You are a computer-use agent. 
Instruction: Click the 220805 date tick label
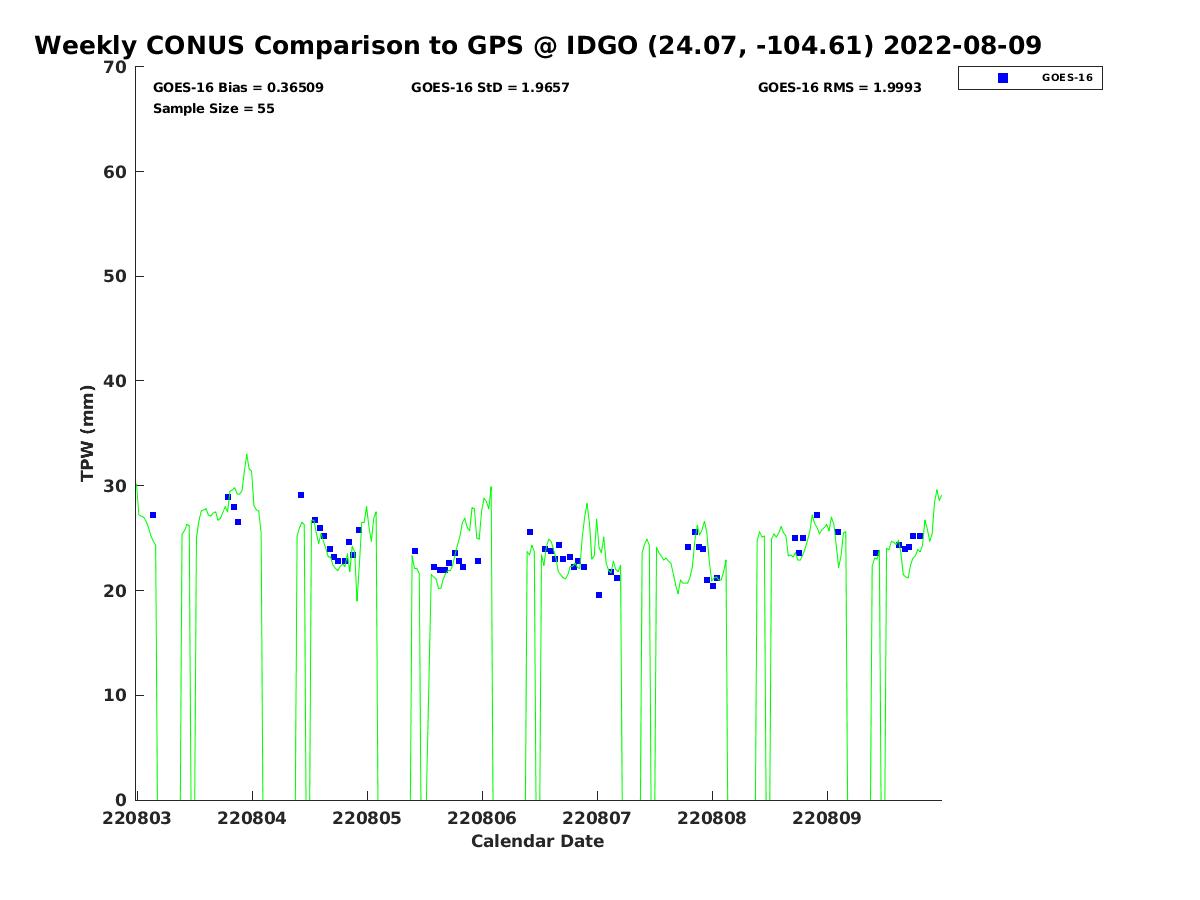pyautogui.click(x=367, y=818)
